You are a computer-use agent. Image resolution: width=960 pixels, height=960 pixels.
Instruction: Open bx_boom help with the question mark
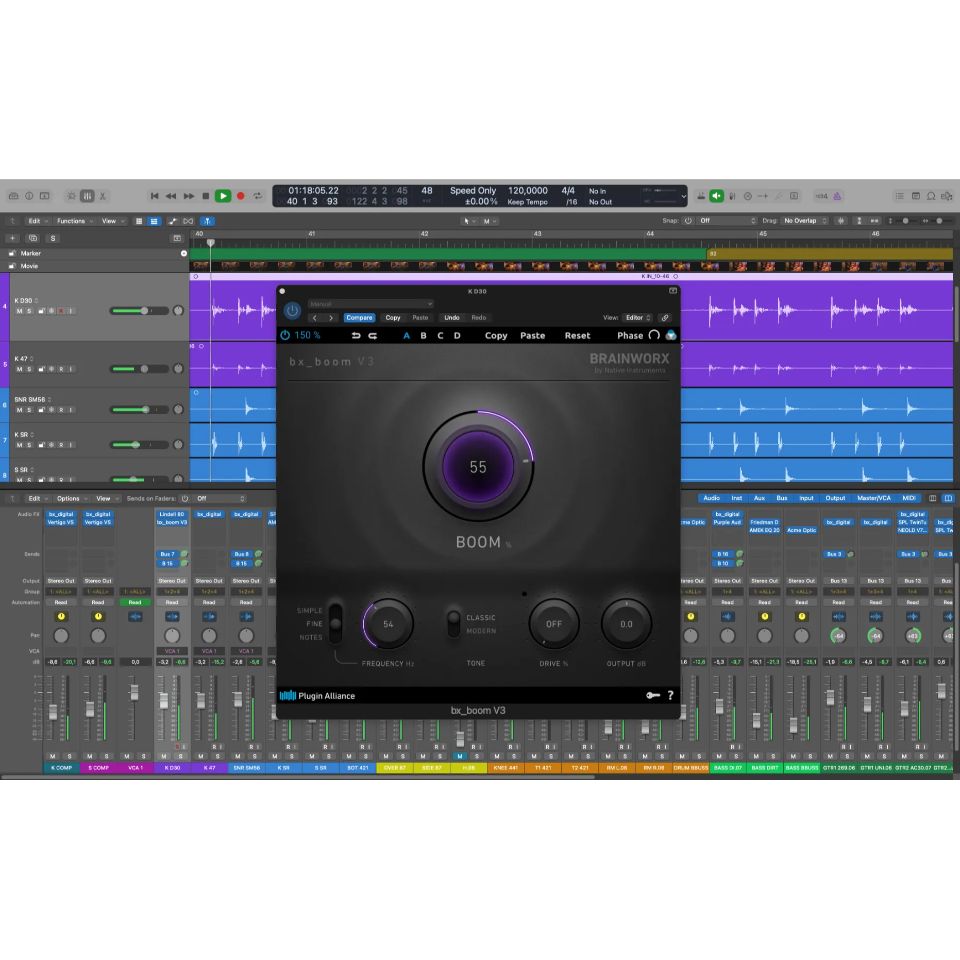click(670, 695)
